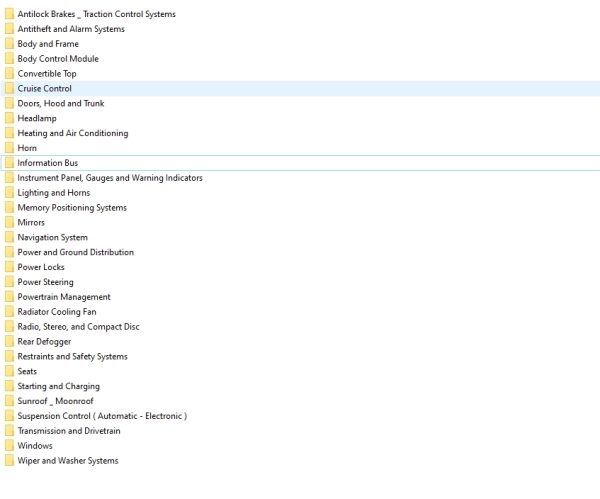Select the 'Wiper and Washer Systems' name

pyautogui.click(x=68, y=461)
